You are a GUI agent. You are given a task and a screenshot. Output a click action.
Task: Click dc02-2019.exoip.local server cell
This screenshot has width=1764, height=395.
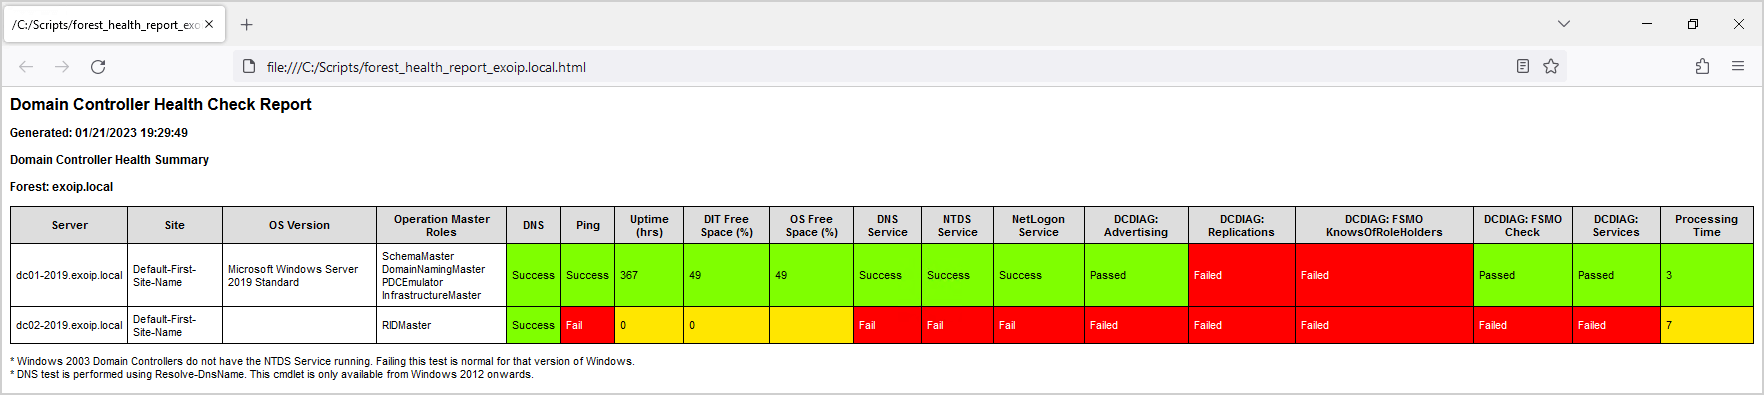69,325
